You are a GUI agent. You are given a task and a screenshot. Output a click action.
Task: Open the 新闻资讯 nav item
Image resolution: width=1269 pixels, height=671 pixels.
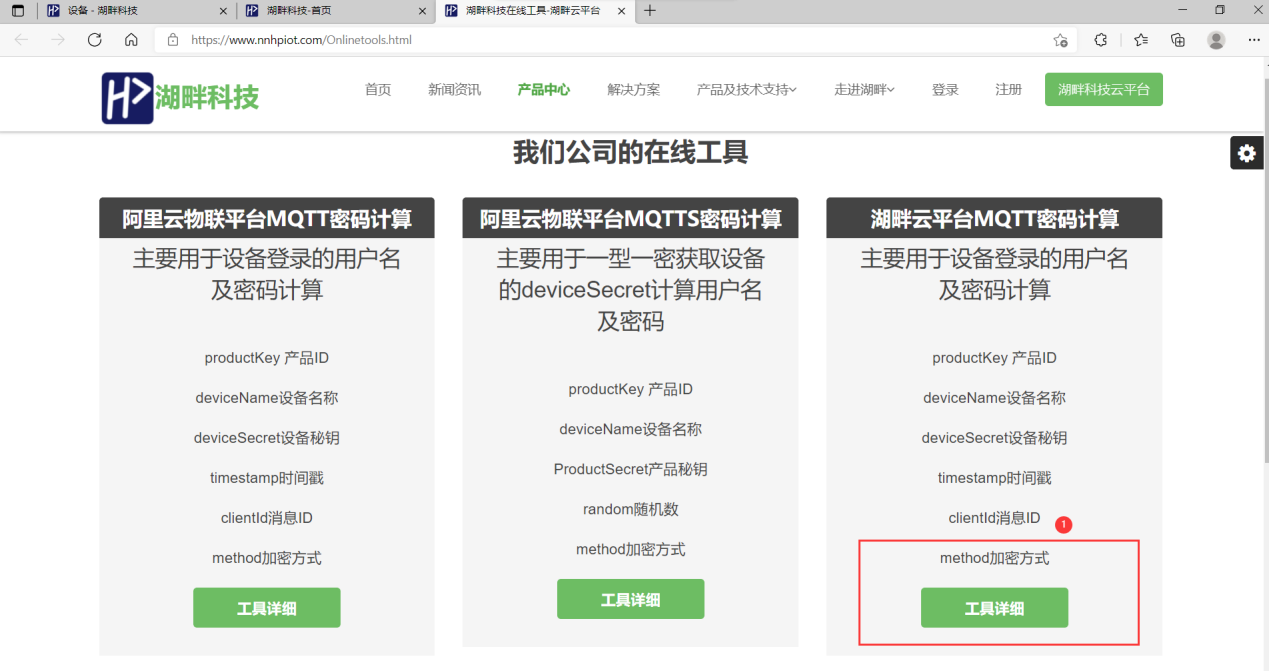(454, 90)
